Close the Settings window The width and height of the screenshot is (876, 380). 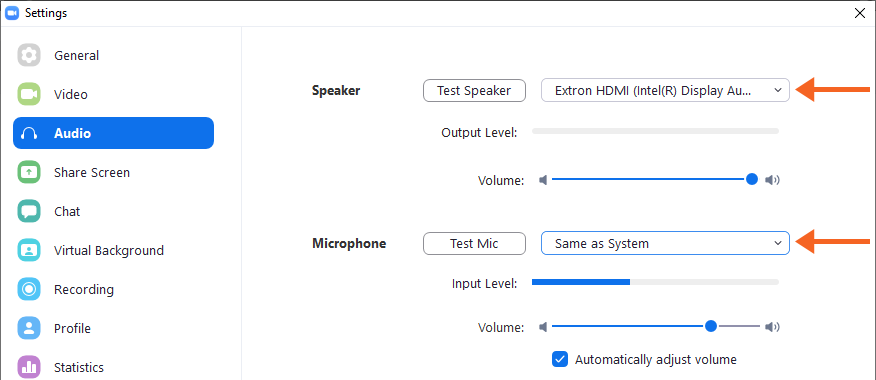point(860,13)
